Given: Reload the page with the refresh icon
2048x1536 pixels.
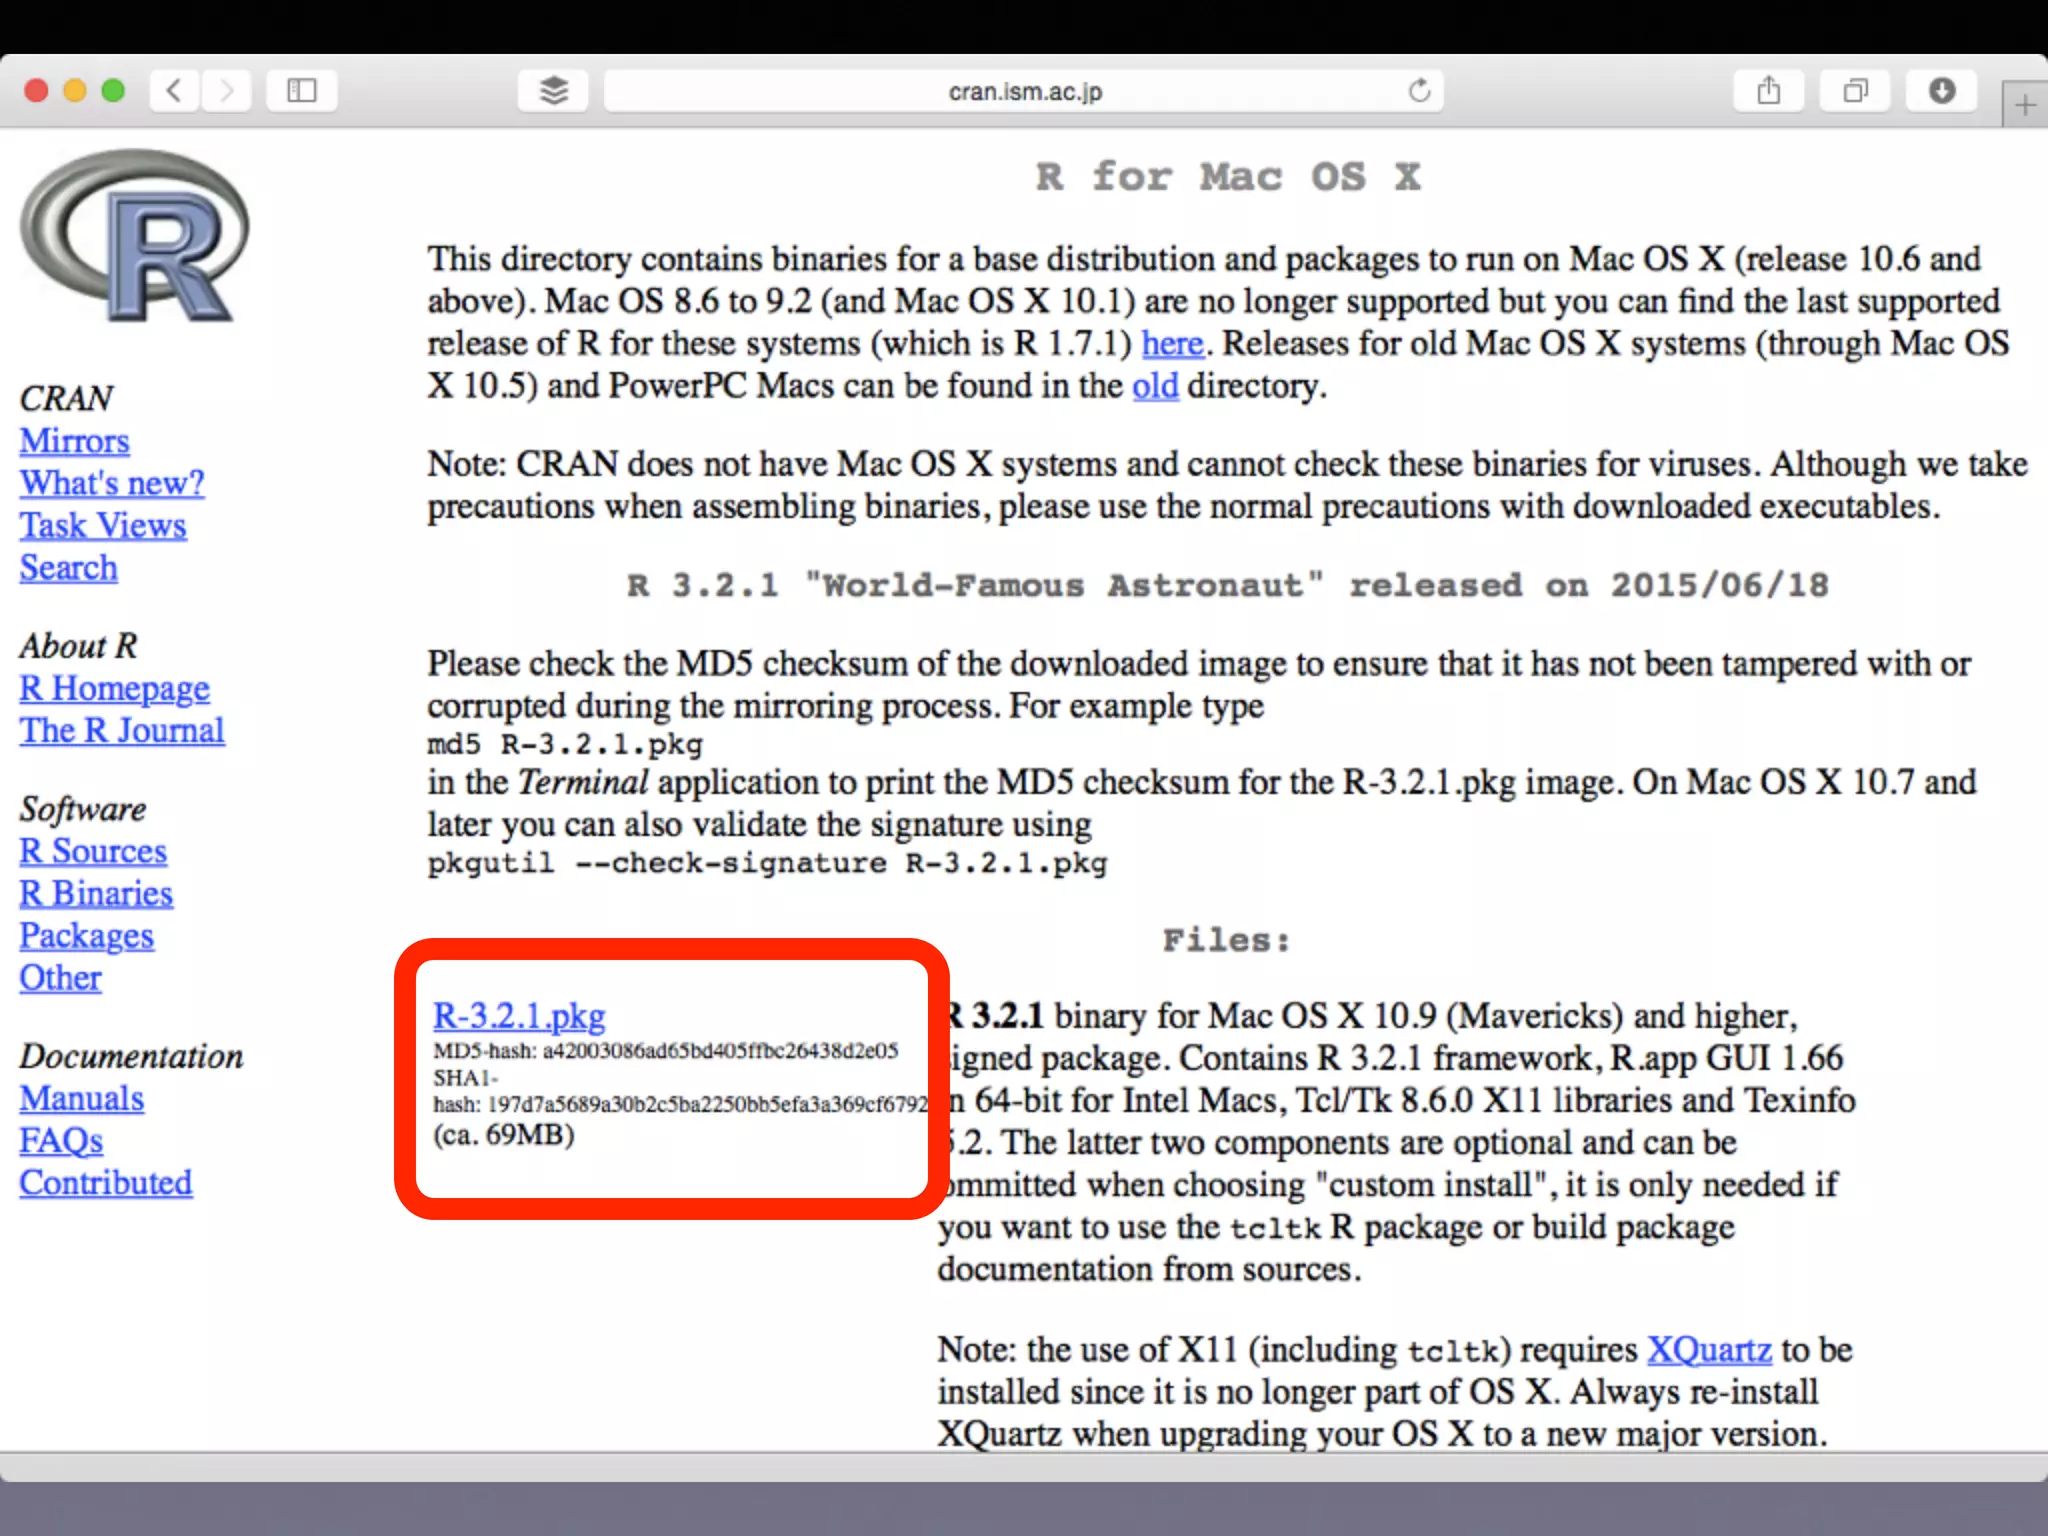Looking at the screenshot, I should 1419,91.
